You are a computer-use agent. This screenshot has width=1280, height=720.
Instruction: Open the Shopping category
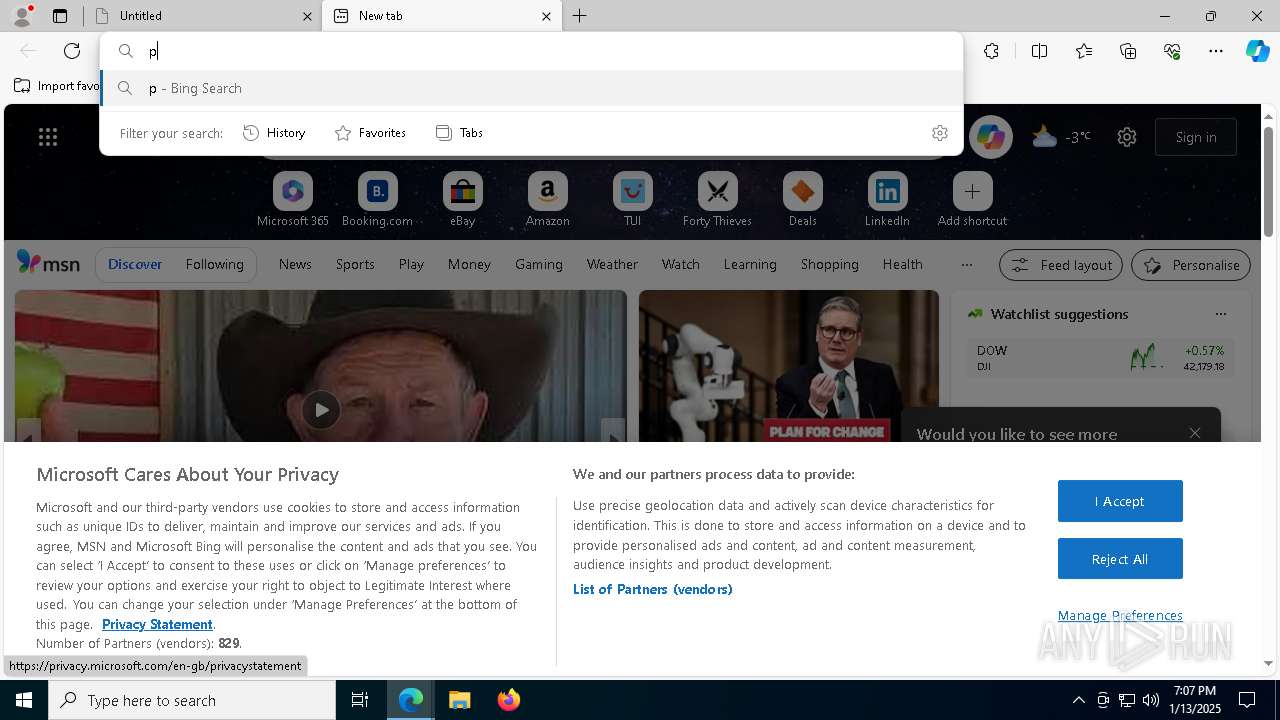pyautogui.click(x=830, y=264)
